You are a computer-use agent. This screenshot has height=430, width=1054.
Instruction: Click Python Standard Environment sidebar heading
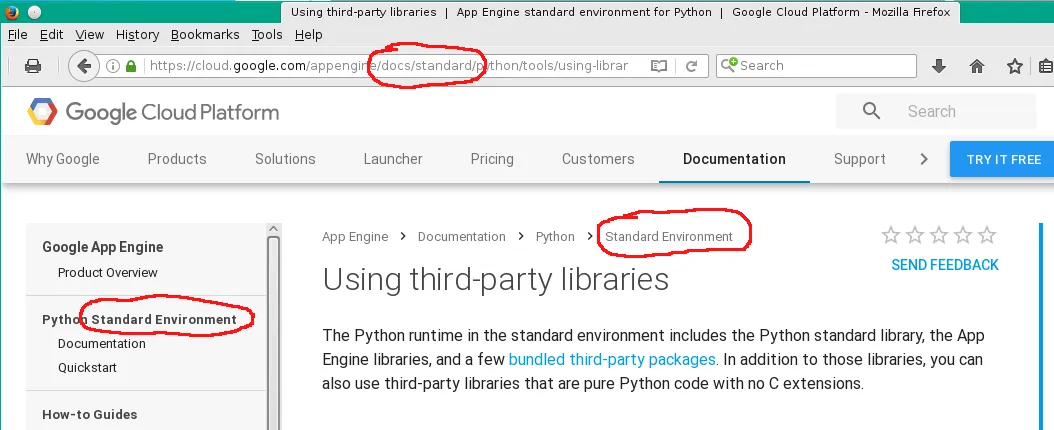tap(140, 320)
